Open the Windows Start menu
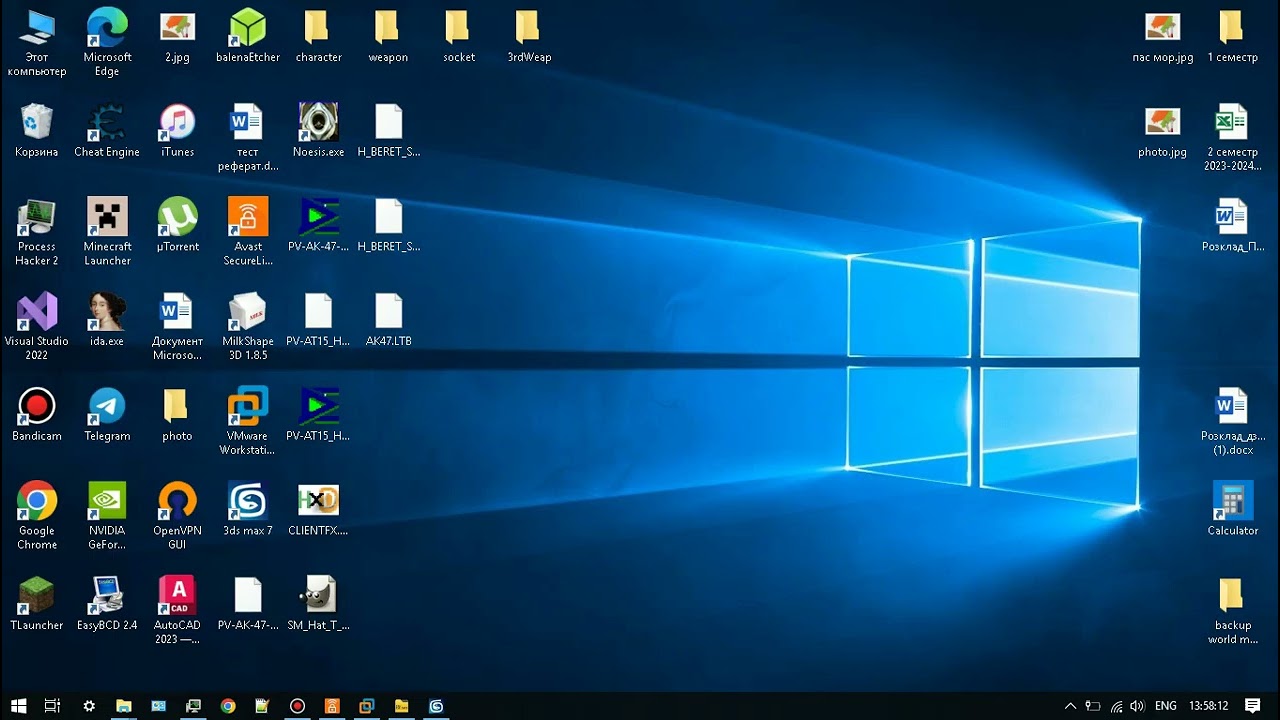The height and width of the screenshot is (720, 1280). [18, 706]
